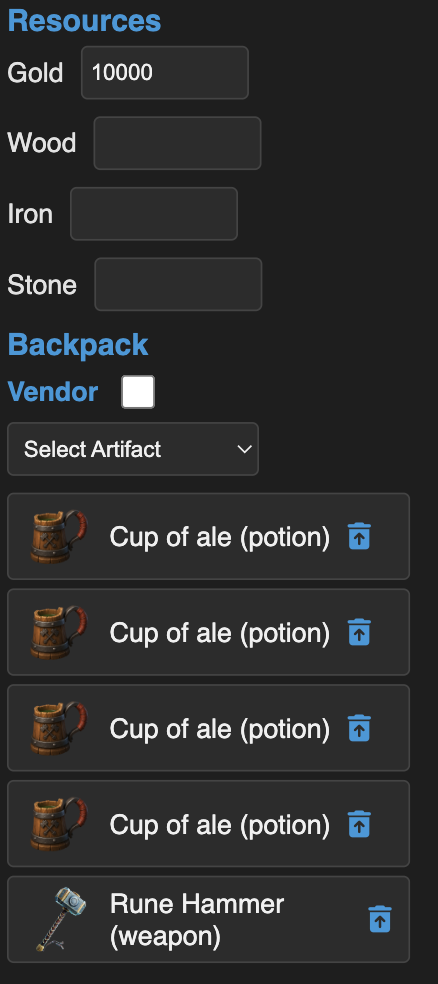Screen dimensions: 438x984
Task: Focus the Iron resource input field
Action: coord(154,214)
